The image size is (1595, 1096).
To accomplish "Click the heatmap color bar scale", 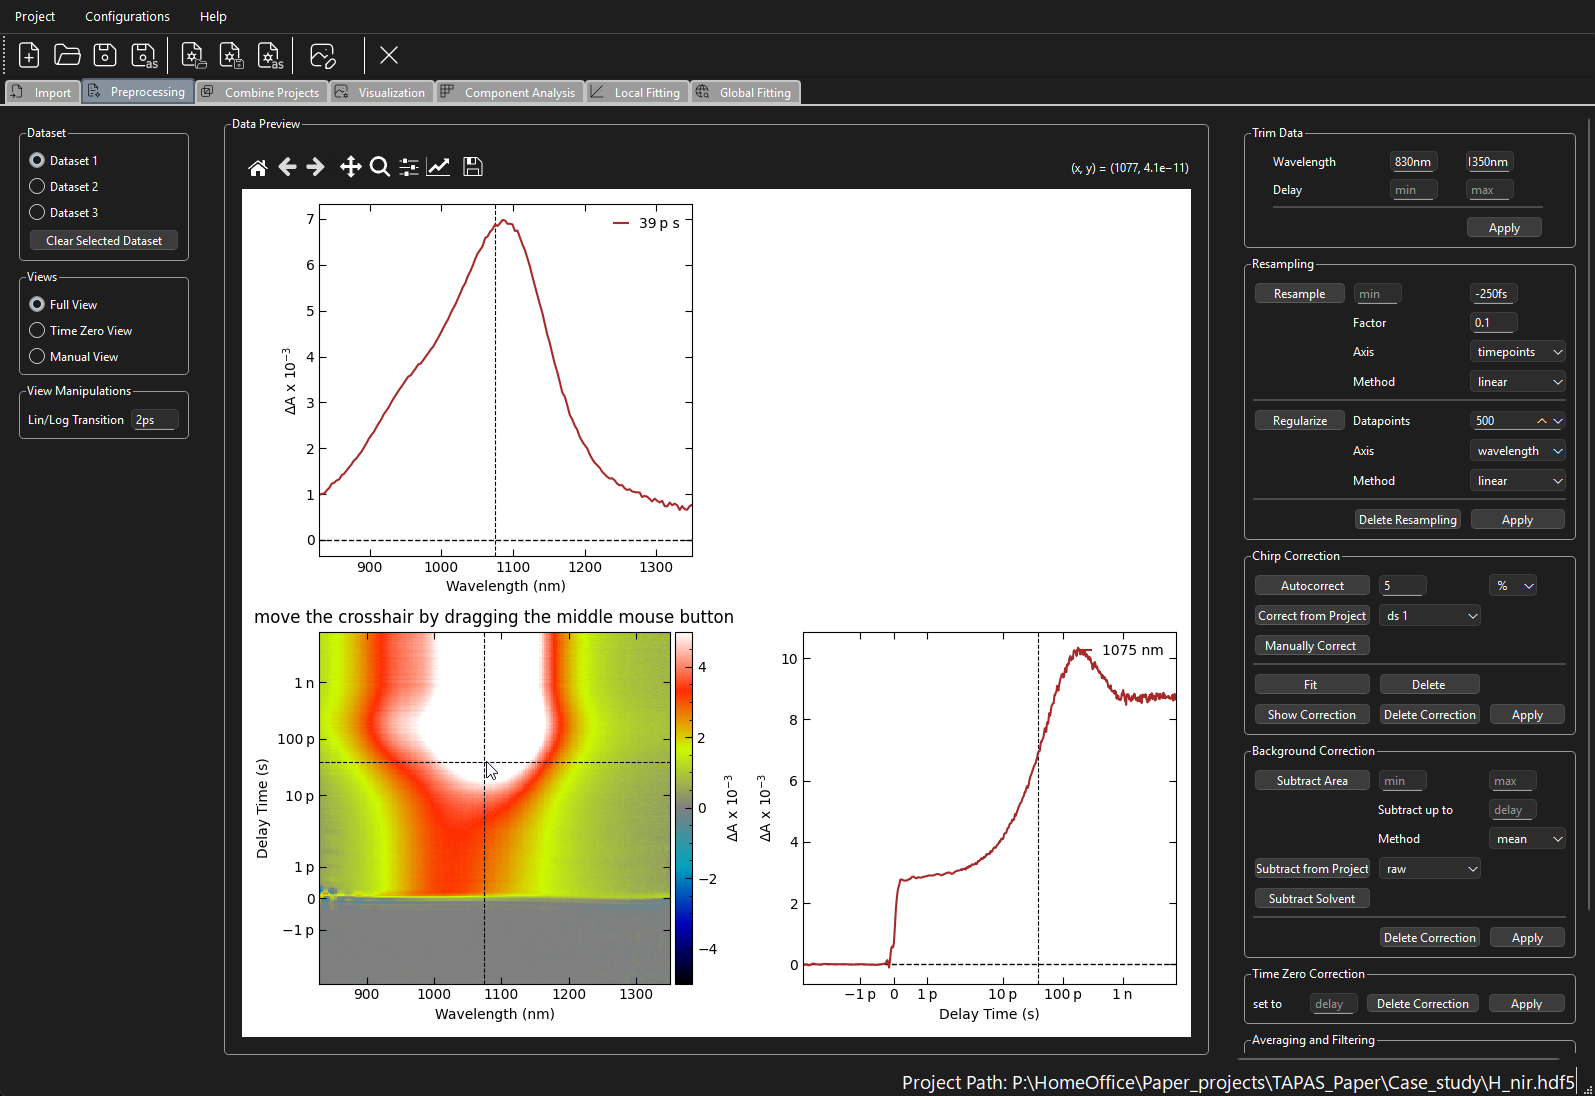I will click(684, 808).
